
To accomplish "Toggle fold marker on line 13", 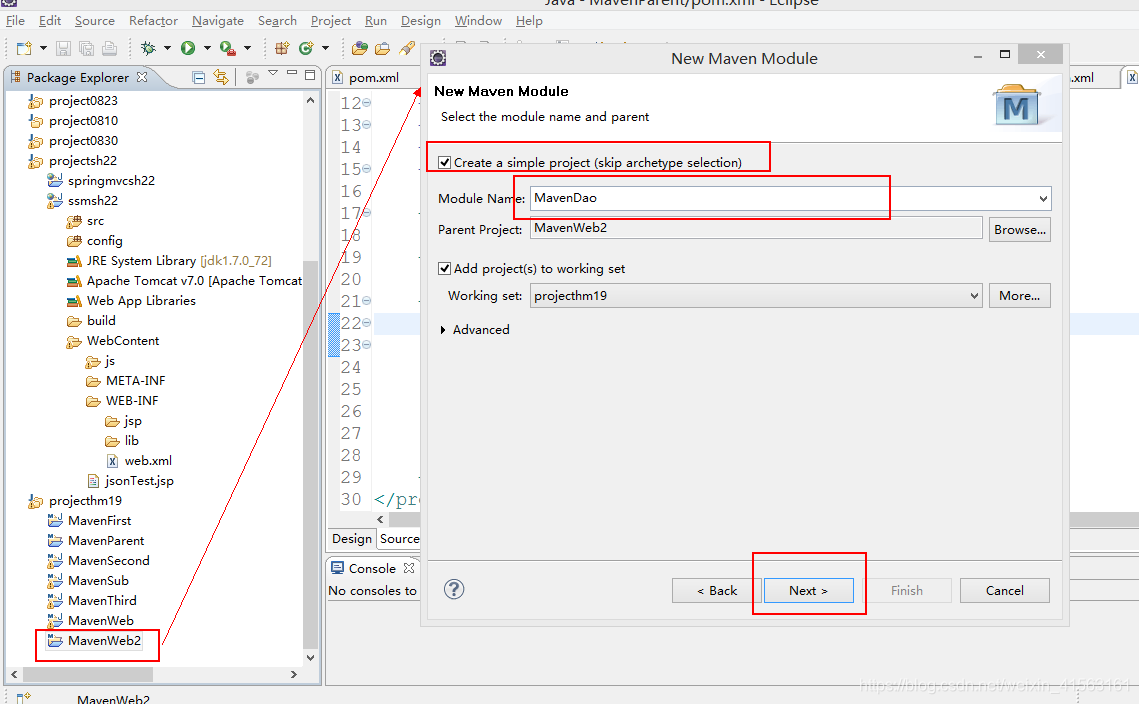I will pos(367,125).
